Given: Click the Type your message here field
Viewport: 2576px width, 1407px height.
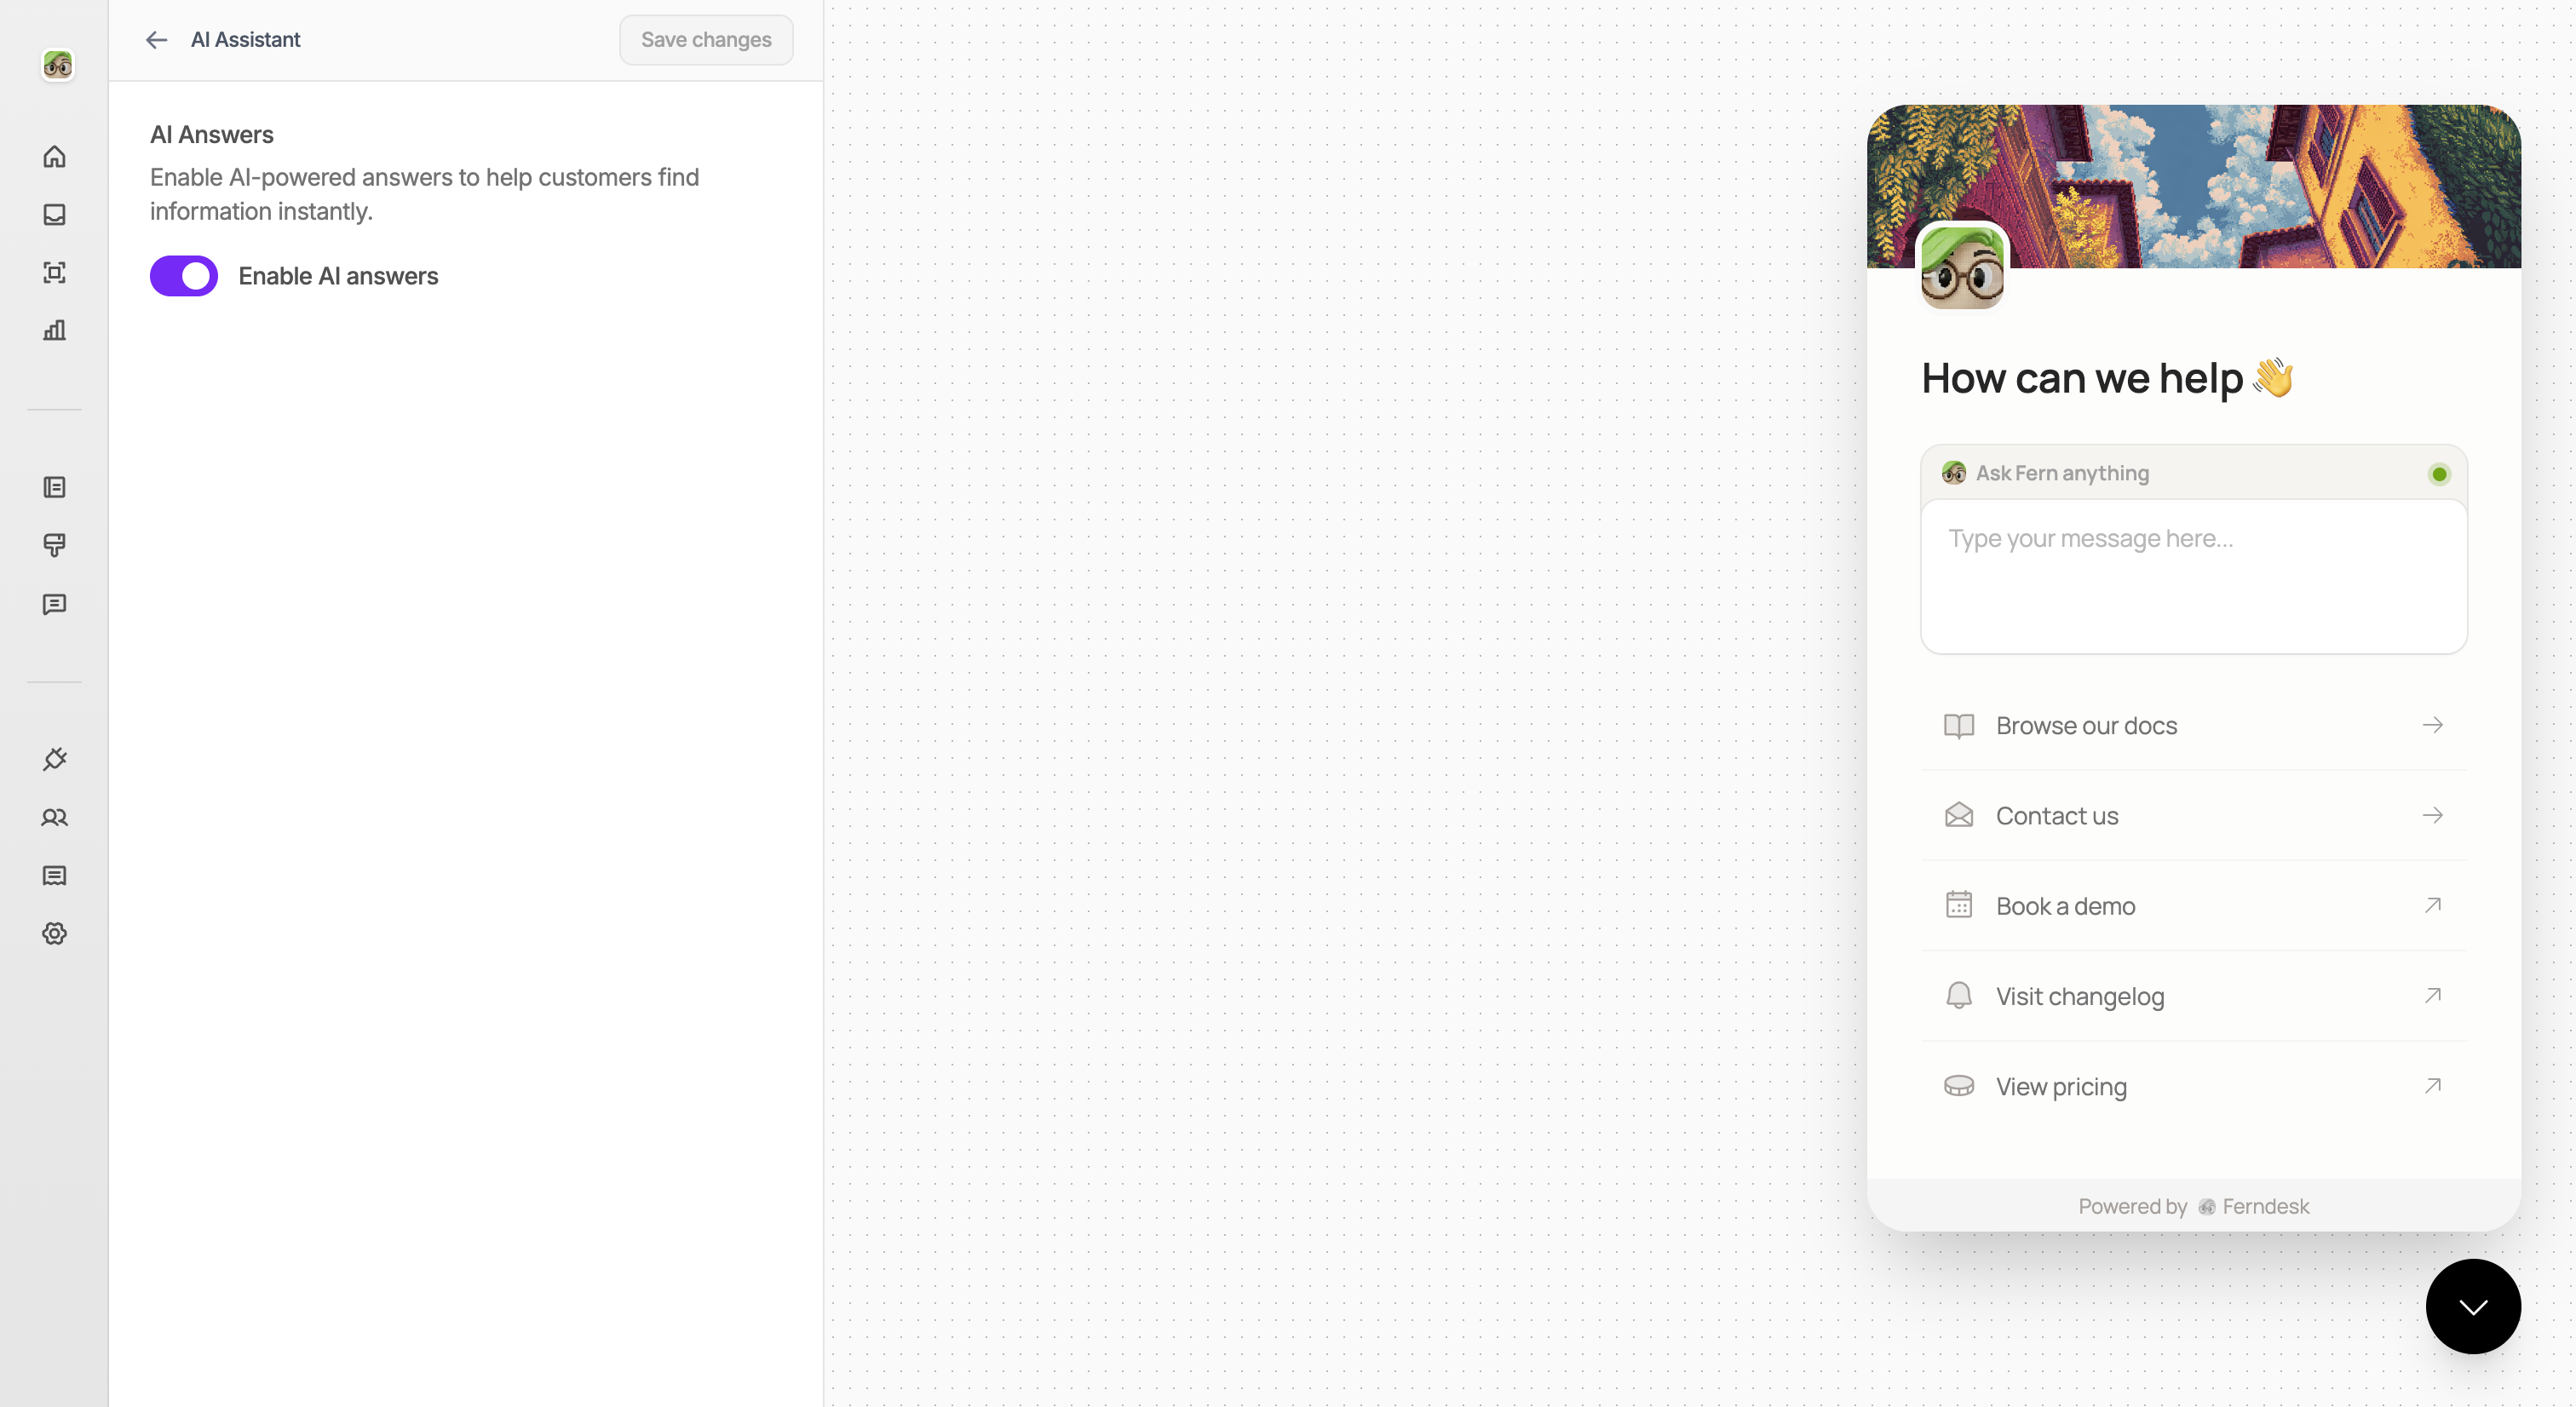Looking at the screenshot, I should (x=2194, y=577).
